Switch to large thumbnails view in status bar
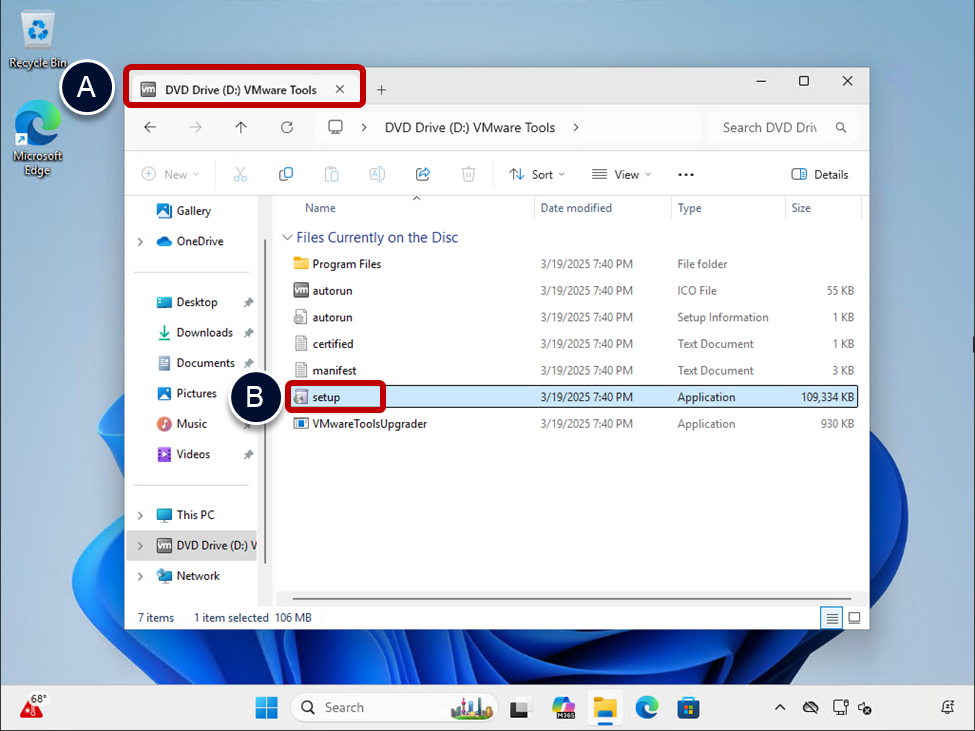The width and height of the screenshot is (975, 731). click(854, 618)
